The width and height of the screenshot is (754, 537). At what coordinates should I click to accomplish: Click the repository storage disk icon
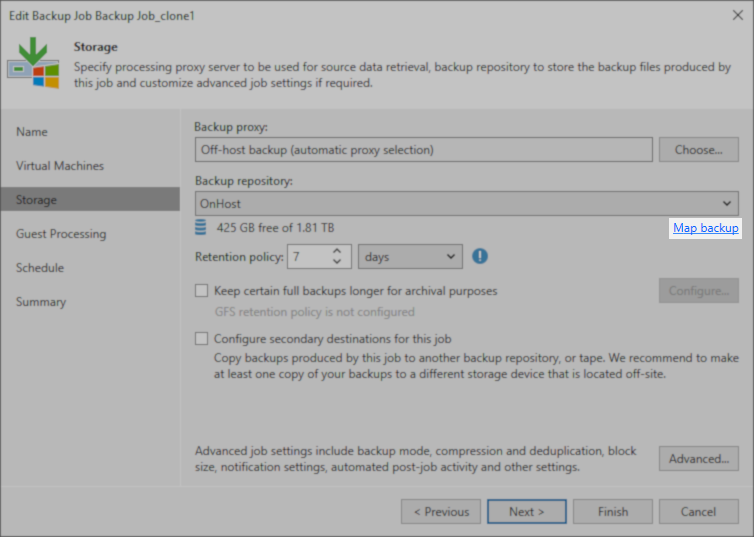coord(201,227)
